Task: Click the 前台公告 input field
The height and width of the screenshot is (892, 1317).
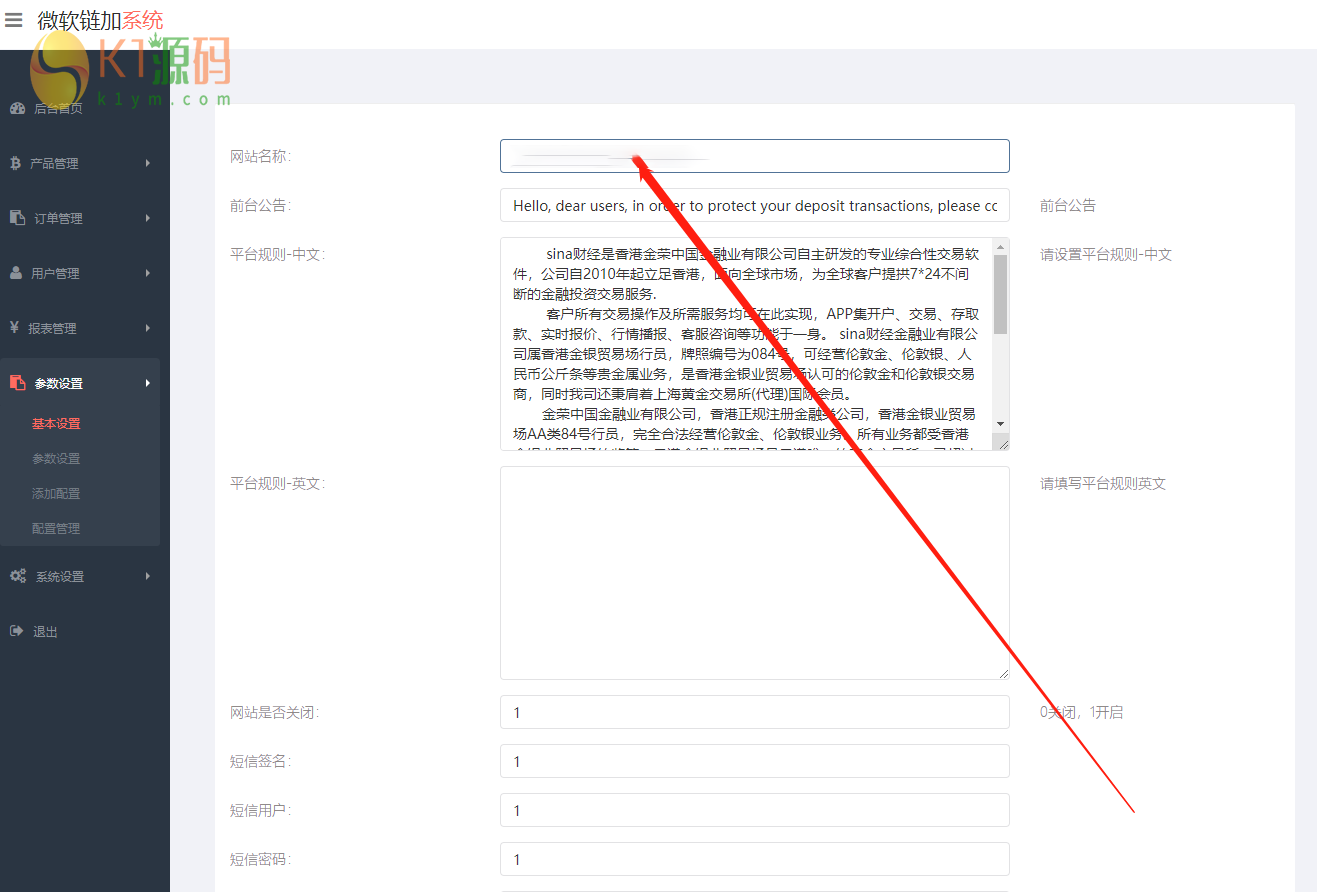Action: click(x=755, y=205)
